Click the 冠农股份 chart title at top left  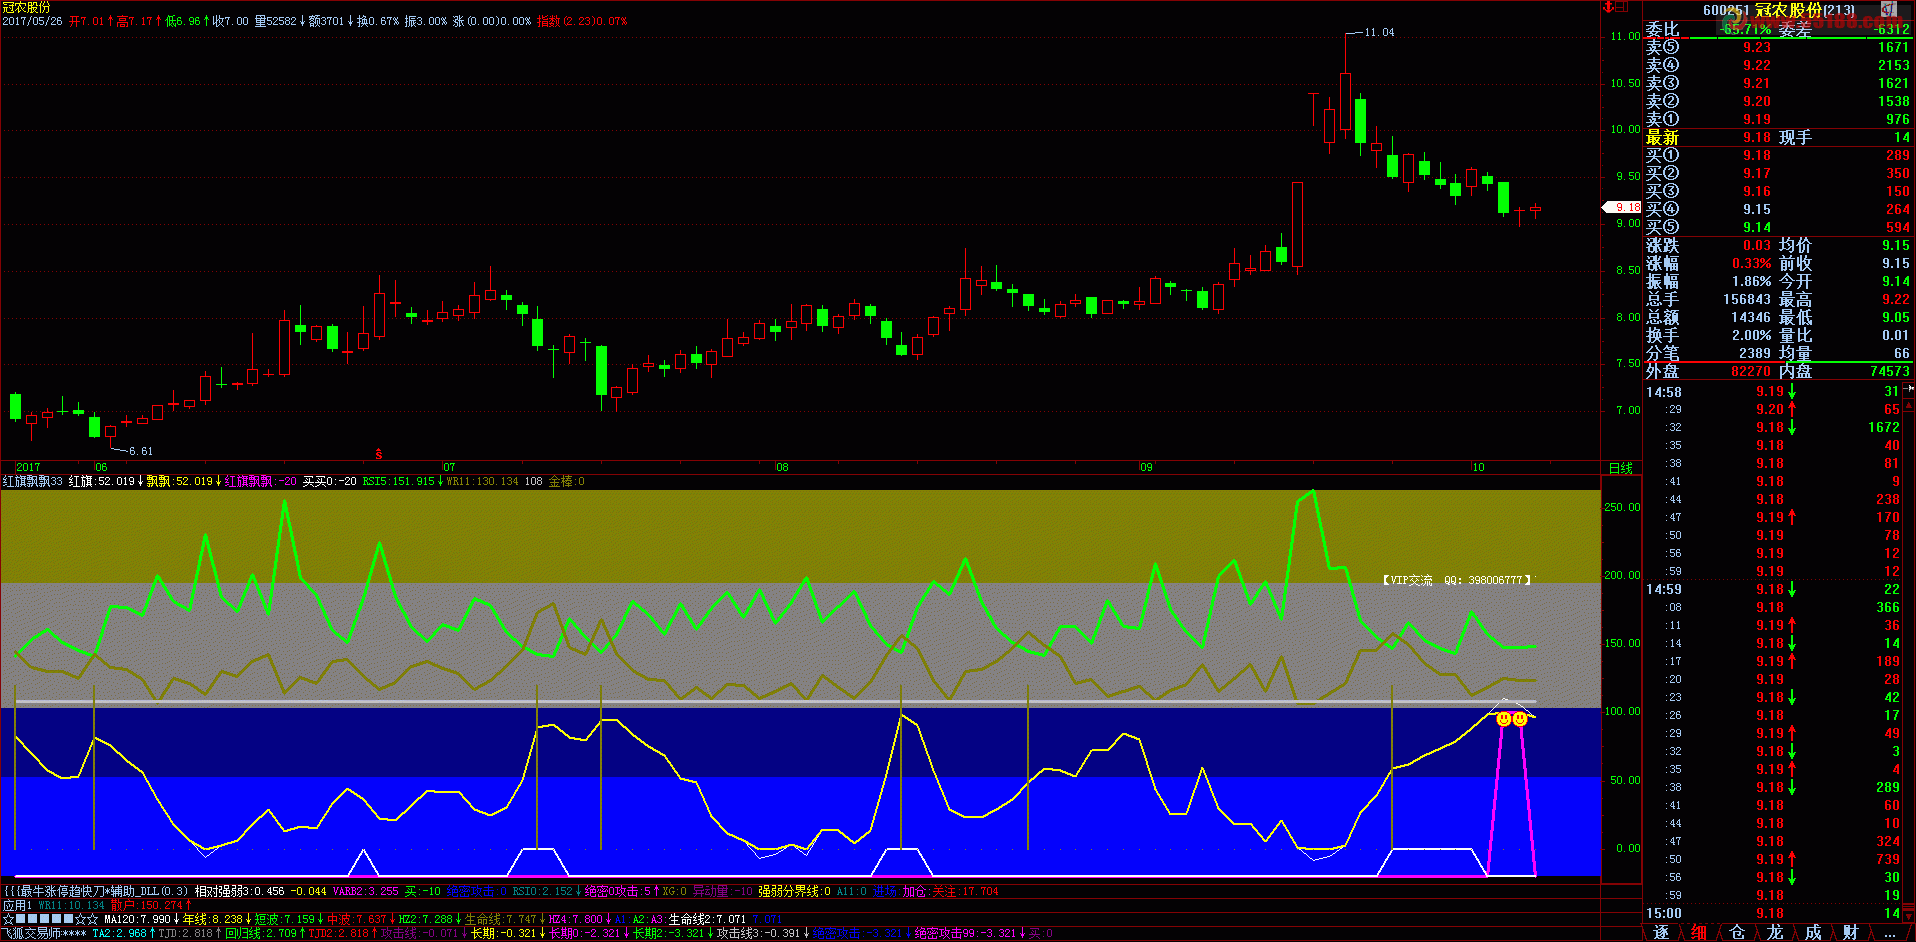[x=26, y=7]
